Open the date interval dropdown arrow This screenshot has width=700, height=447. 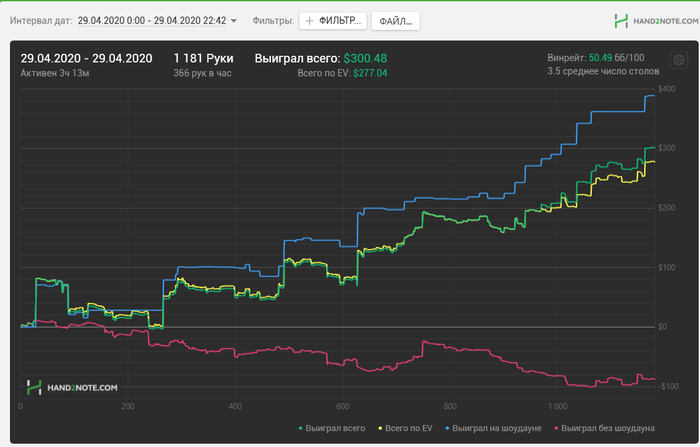[x=233, y=21]
